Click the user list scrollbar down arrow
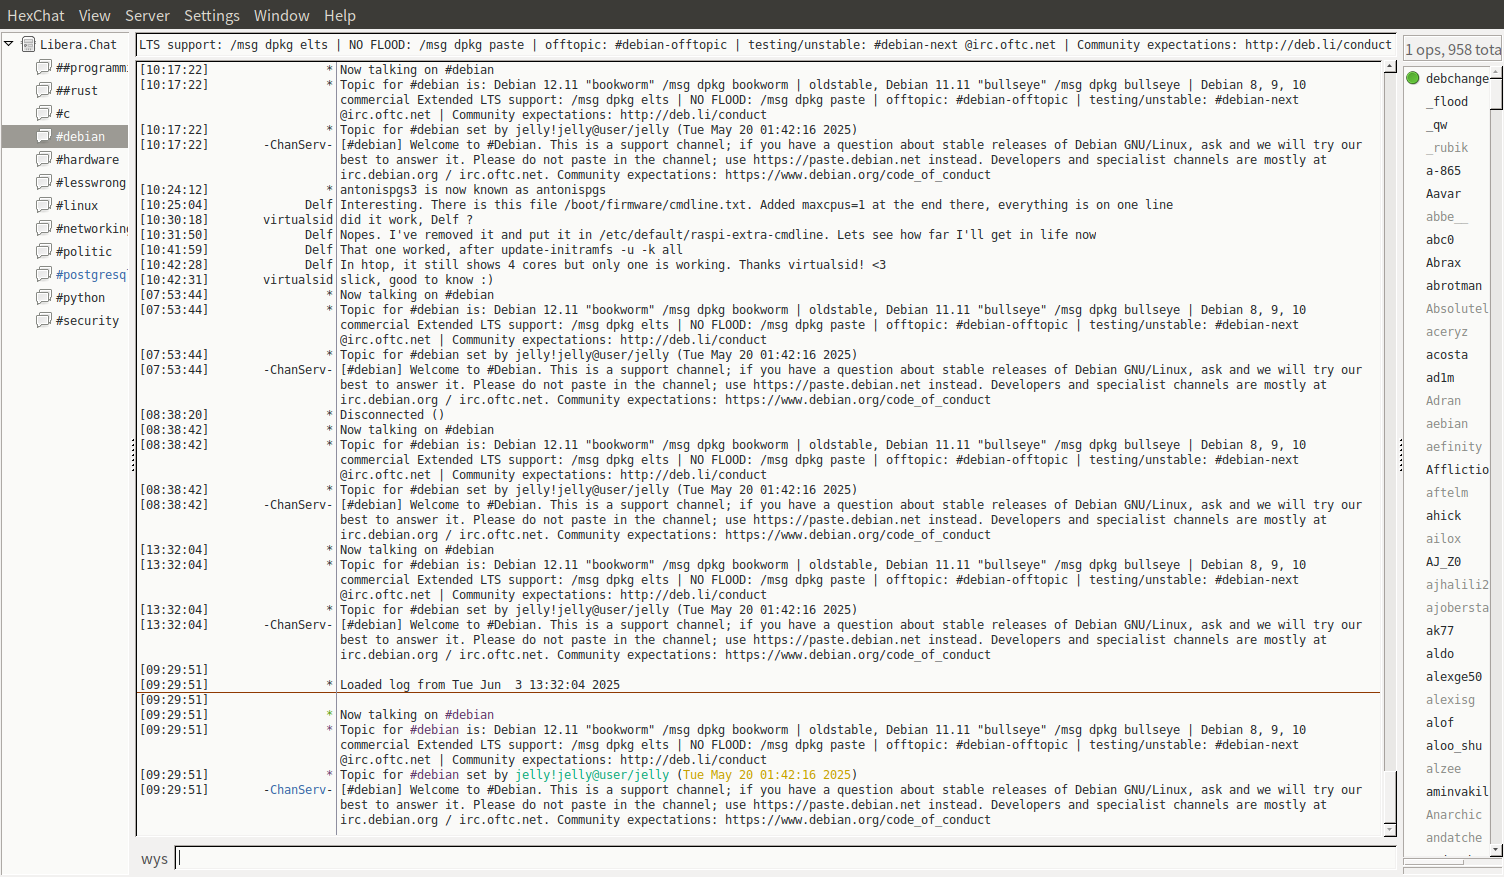This screenshot has height=877, width=1504. click(1497, 850)
